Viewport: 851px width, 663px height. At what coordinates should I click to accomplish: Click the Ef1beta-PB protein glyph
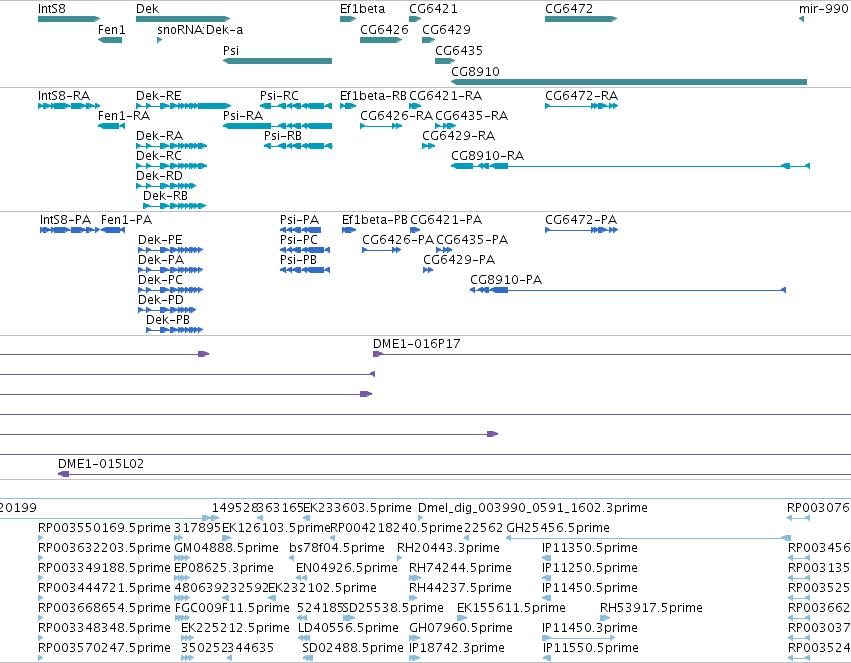coord(349,230)
